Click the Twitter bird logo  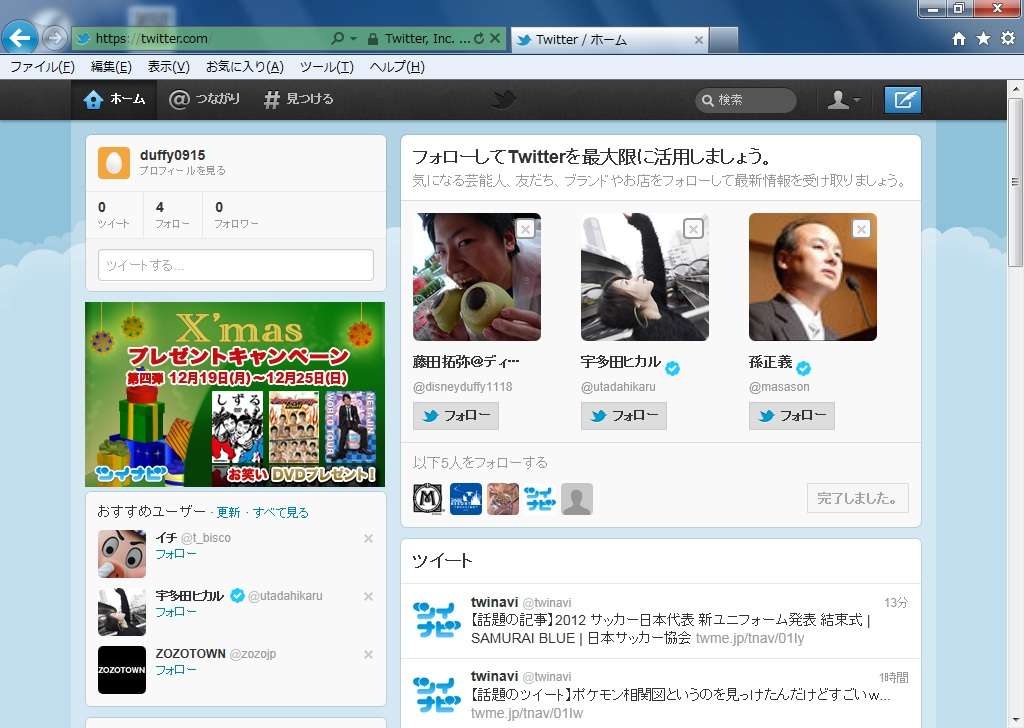click(x=502, y=99)
